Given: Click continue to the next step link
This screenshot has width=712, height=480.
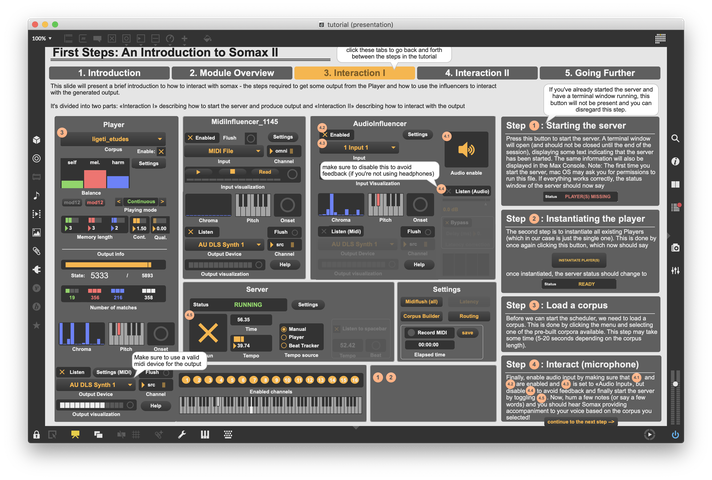Looking at the screenshot, I should (x=580, y=422).
